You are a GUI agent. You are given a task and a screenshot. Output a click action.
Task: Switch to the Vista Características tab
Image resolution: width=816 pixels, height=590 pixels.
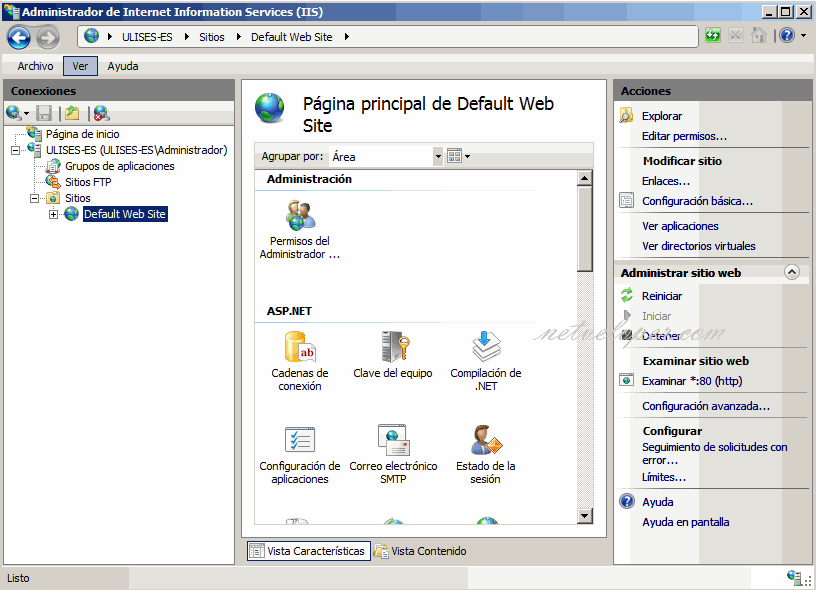309,551
